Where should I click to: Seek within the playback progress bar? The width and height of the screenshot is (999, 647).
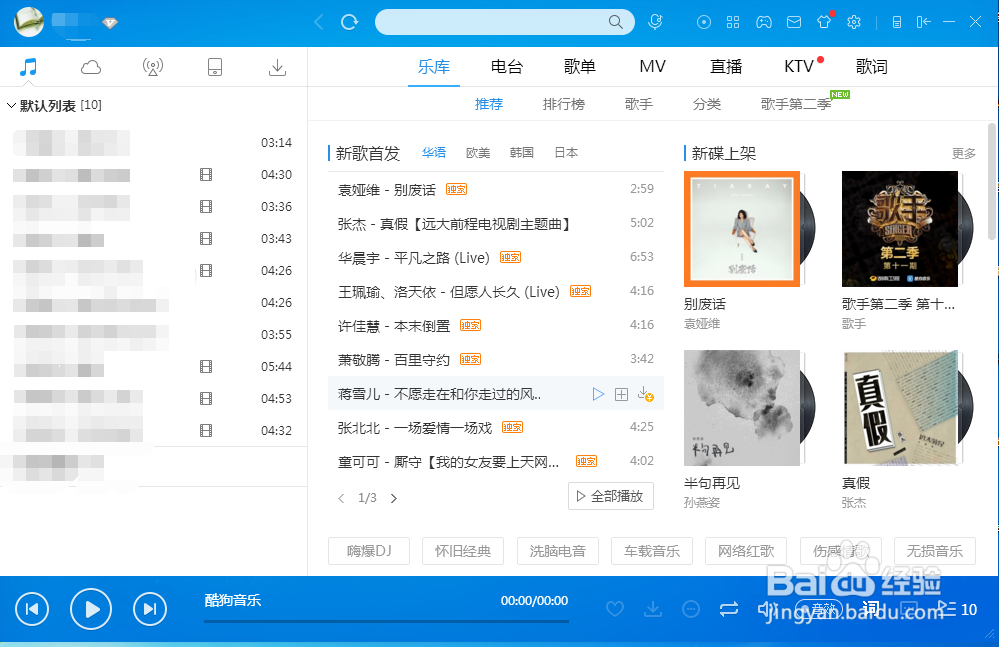[386, 621]
